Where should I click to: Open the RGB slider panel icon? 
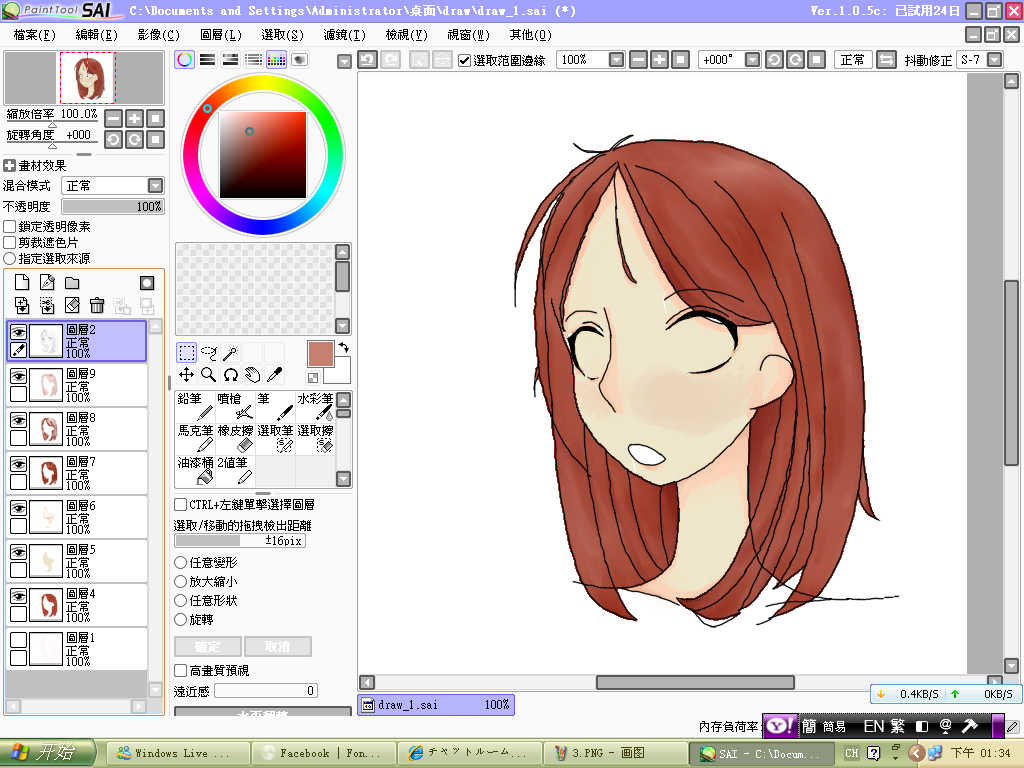pos(208,60)
